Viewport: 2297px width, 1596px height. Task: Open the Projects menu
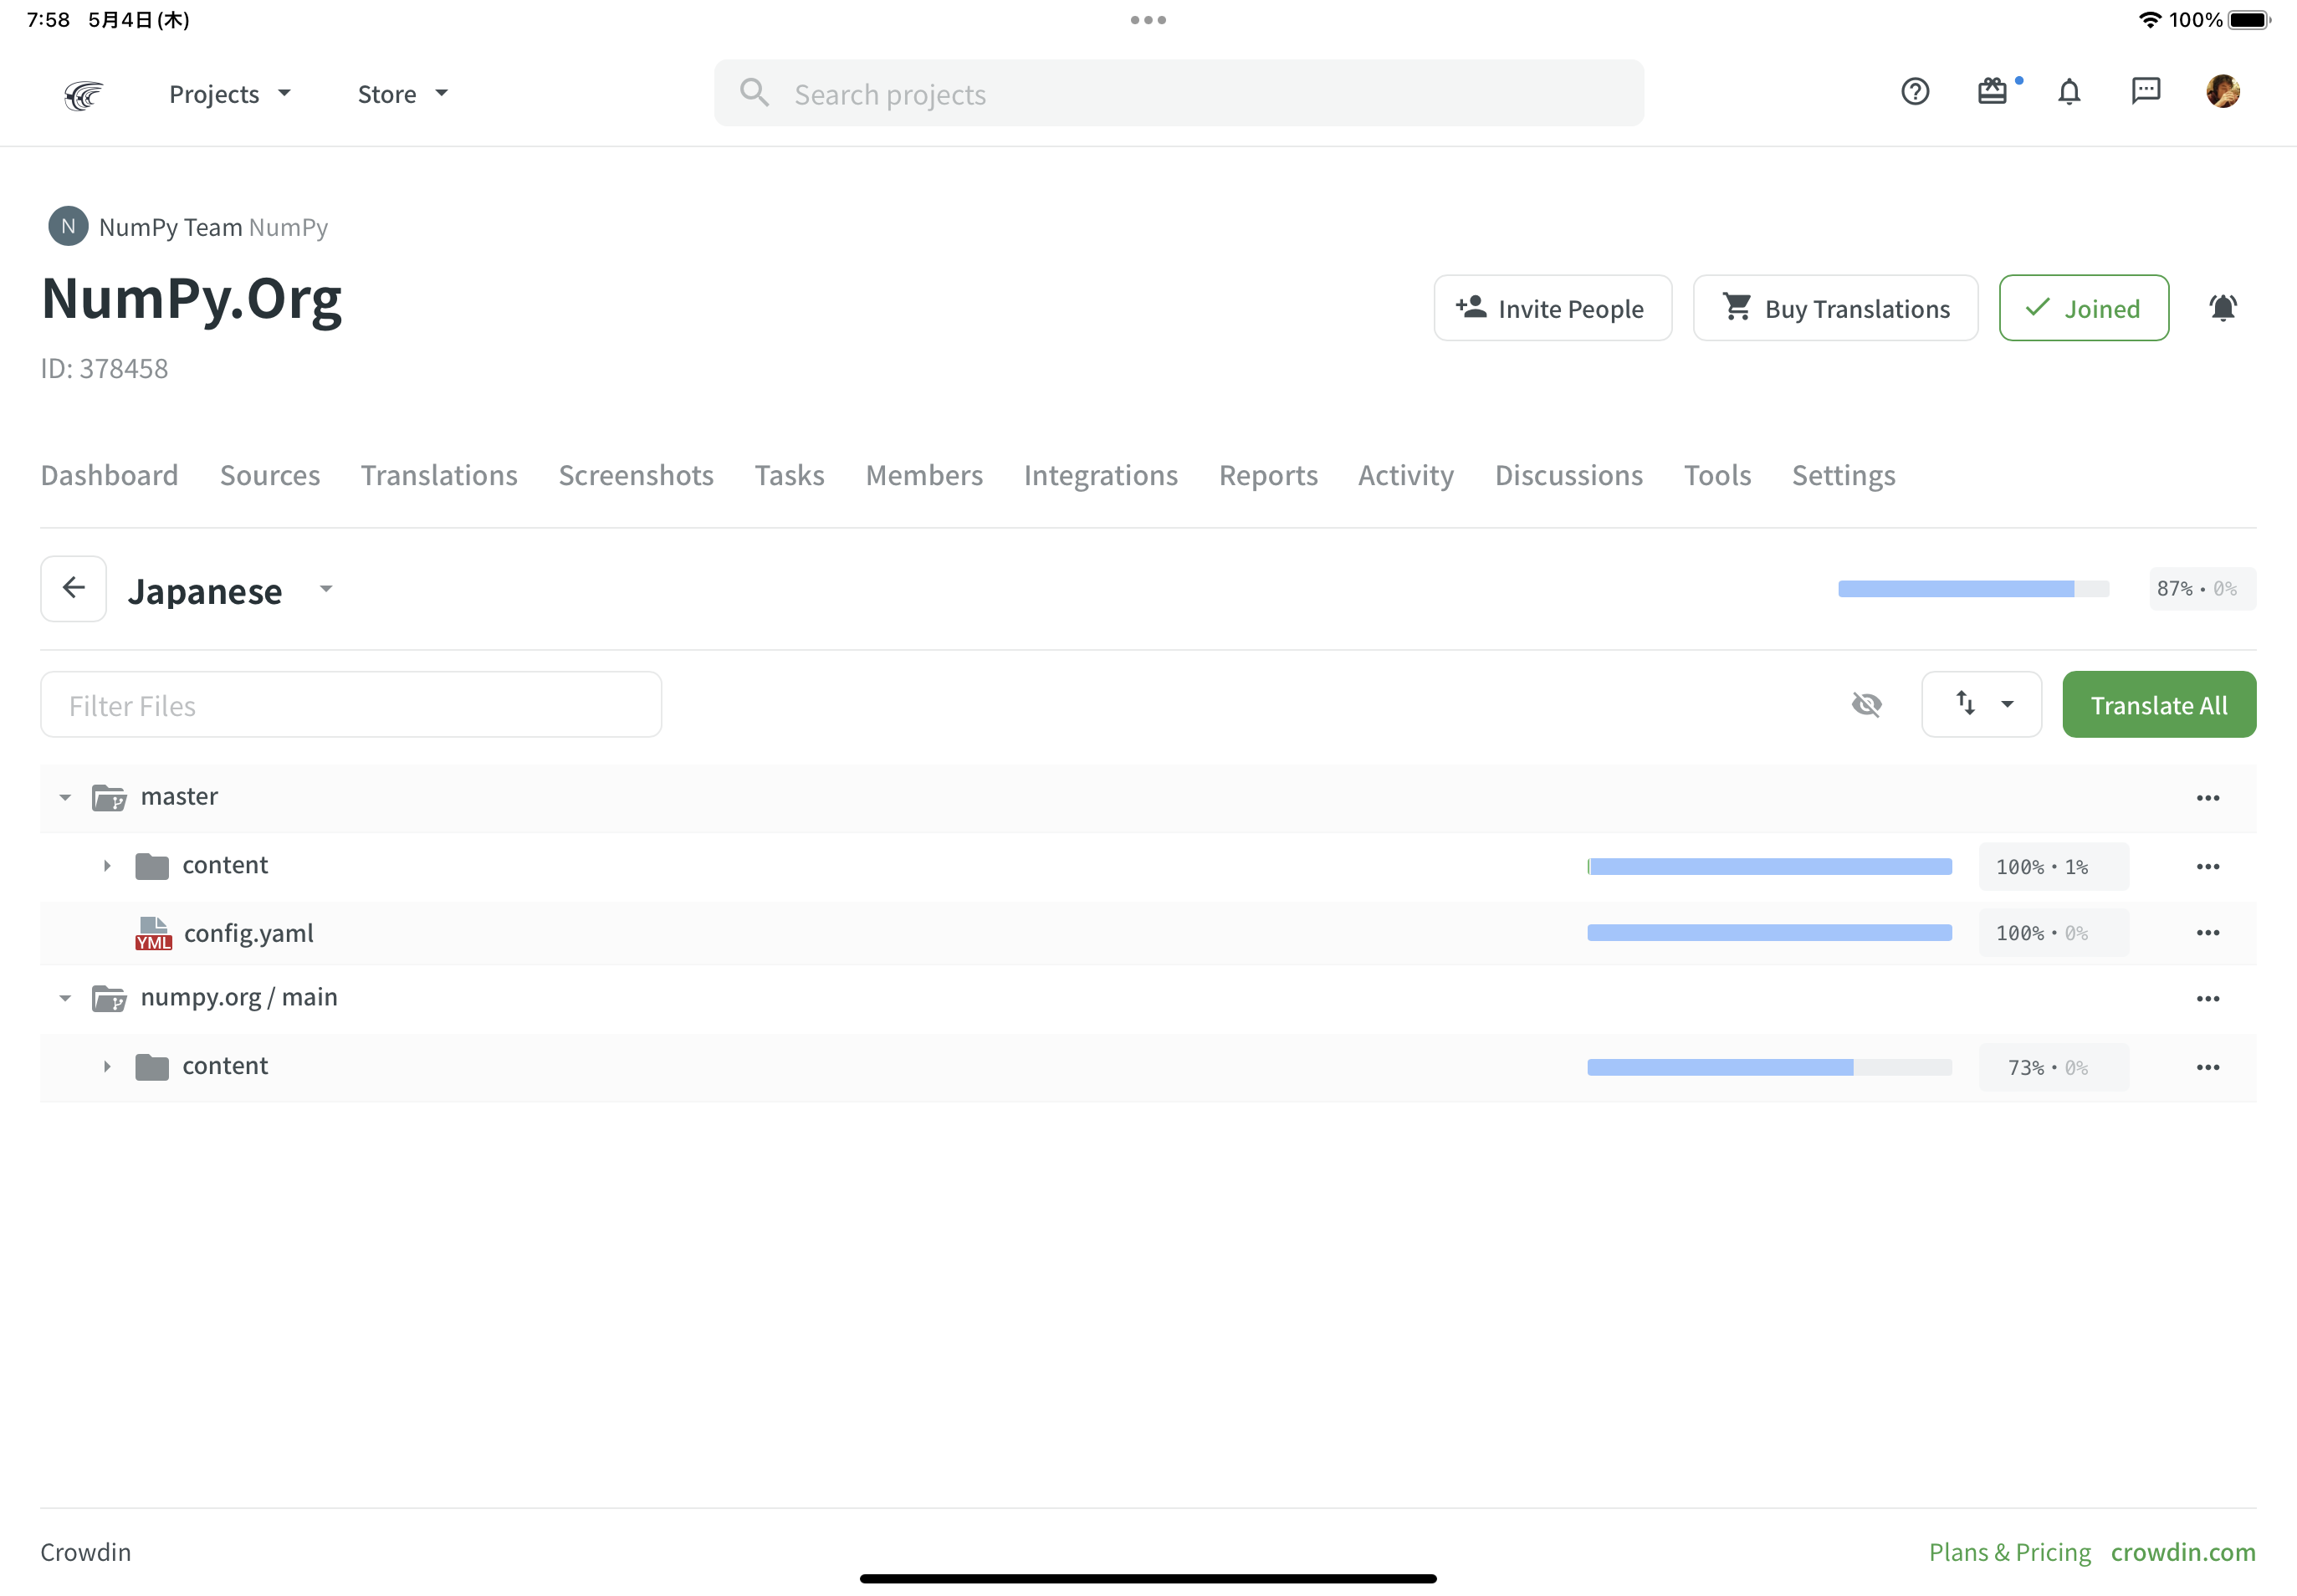pyautogui.click(x=229, y=94)
